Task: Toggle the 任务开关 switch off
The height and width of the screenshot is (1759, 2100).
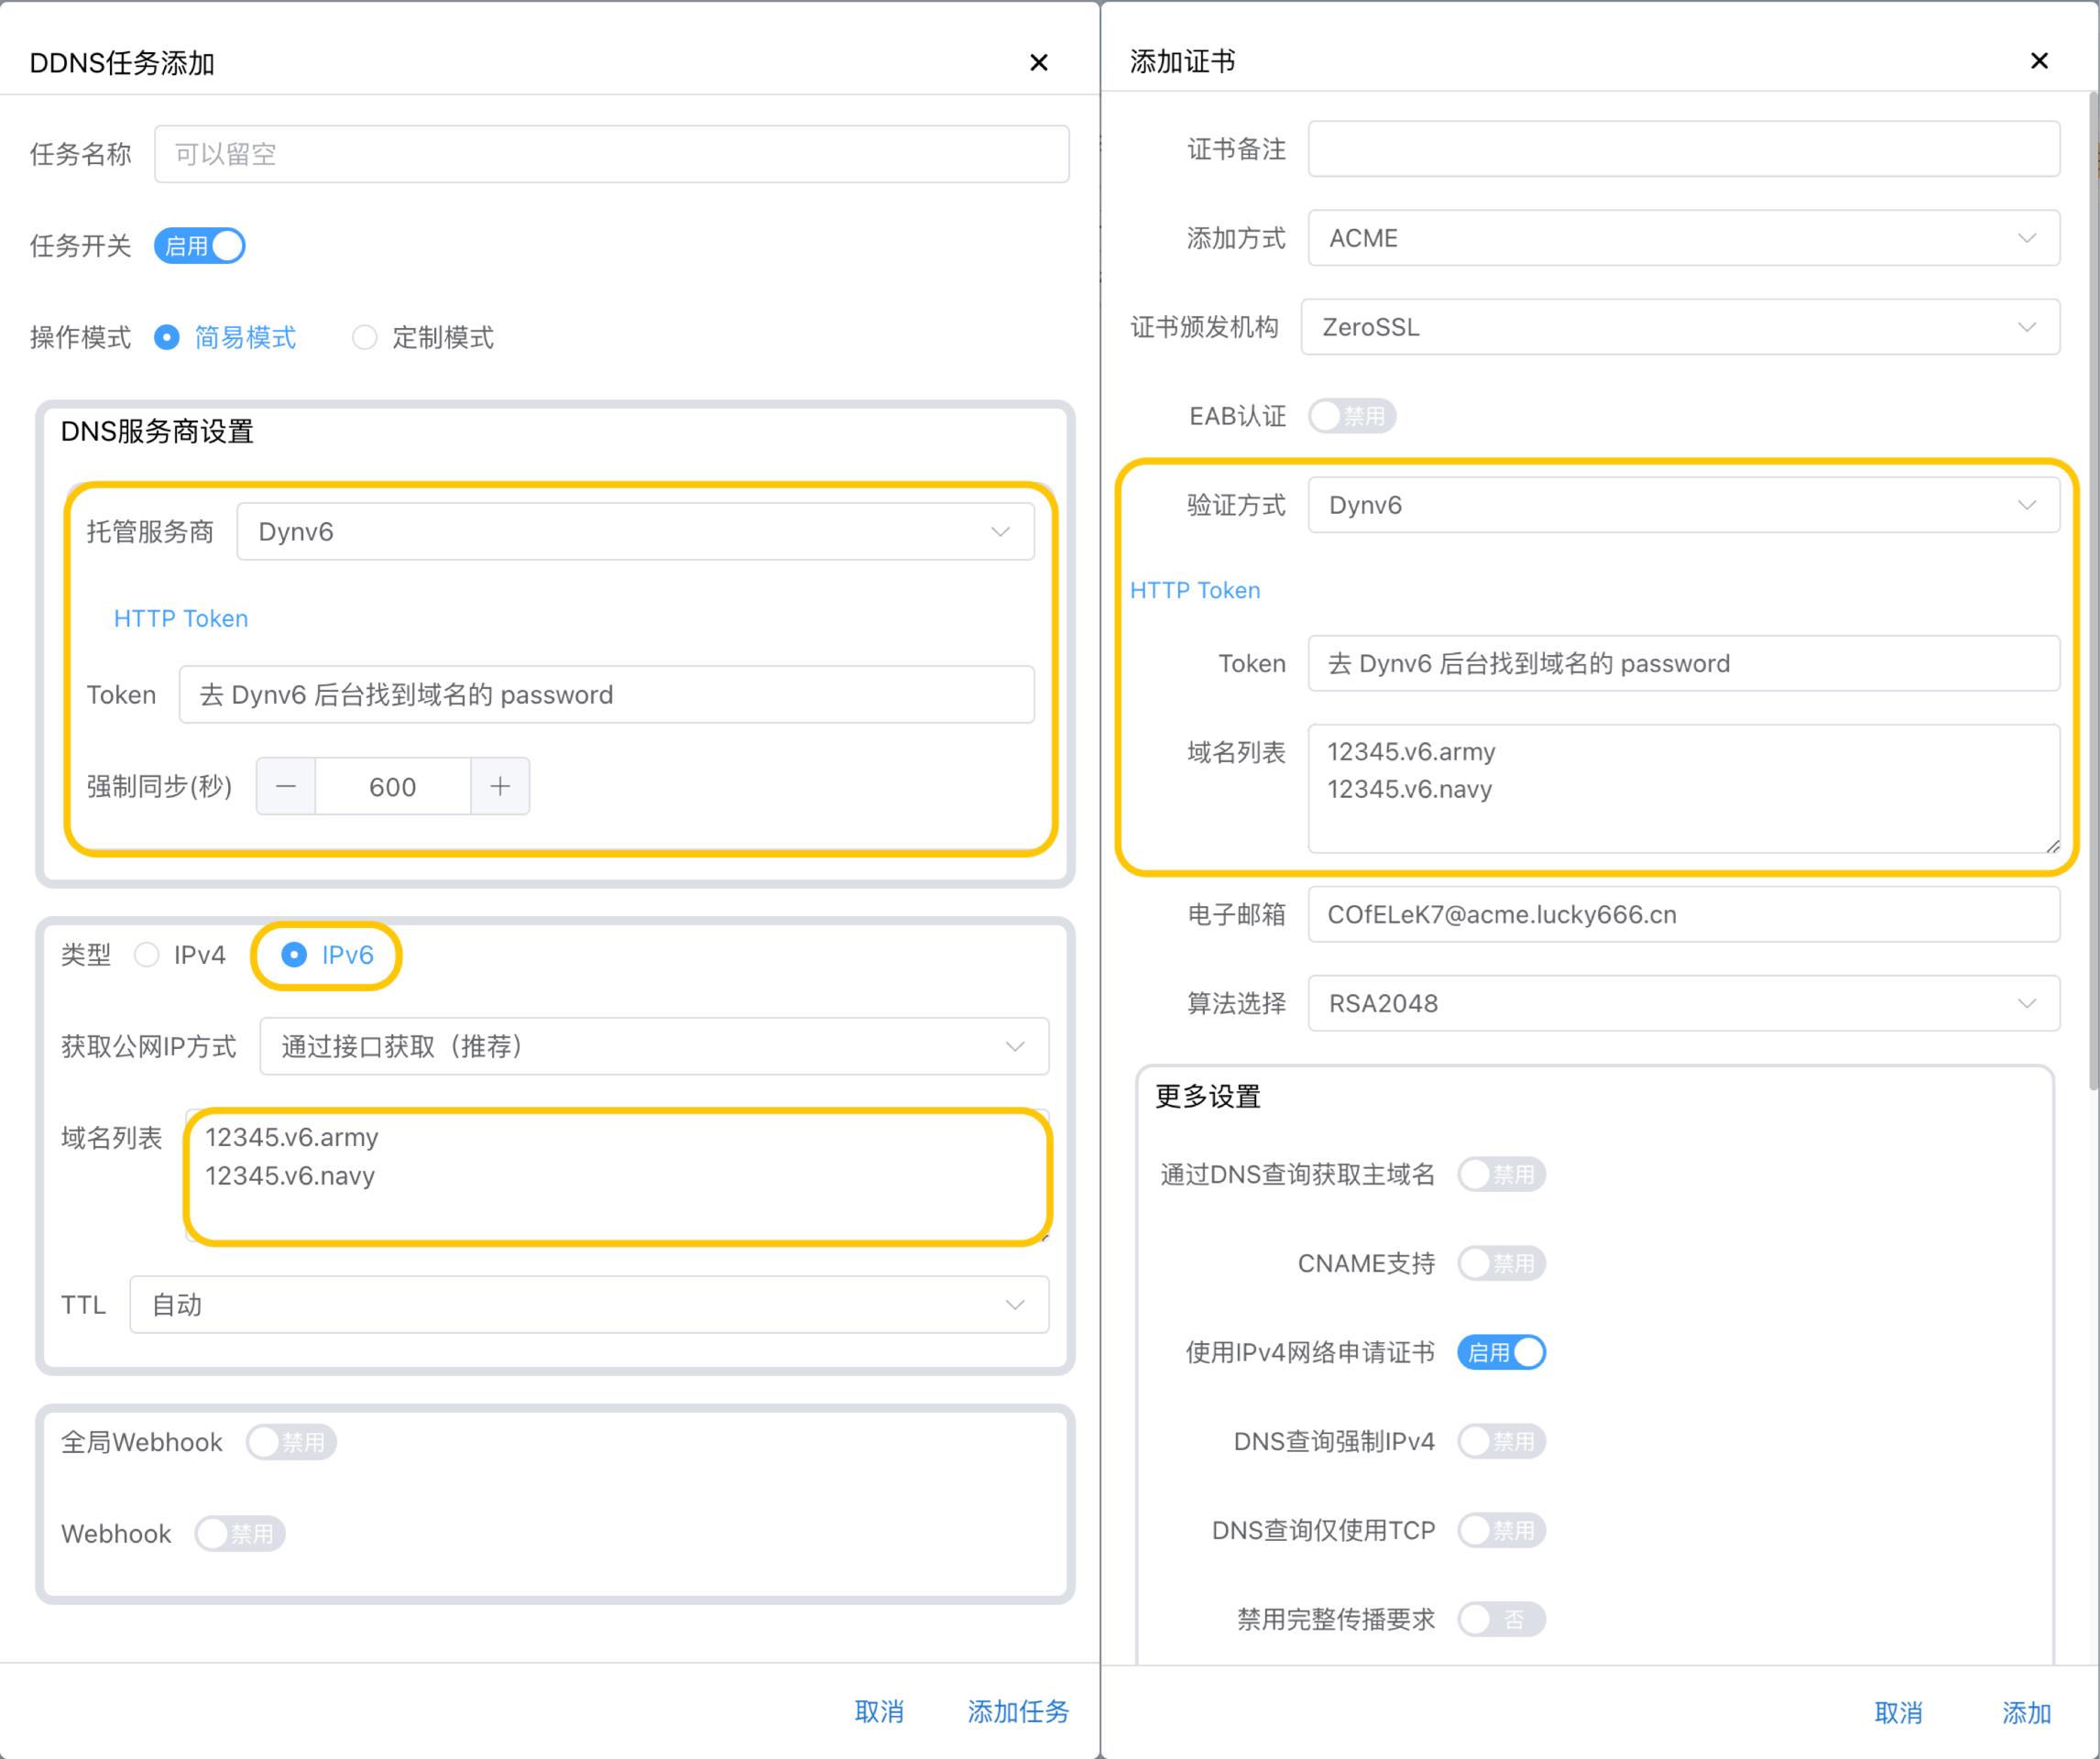Action: [200, 246]
